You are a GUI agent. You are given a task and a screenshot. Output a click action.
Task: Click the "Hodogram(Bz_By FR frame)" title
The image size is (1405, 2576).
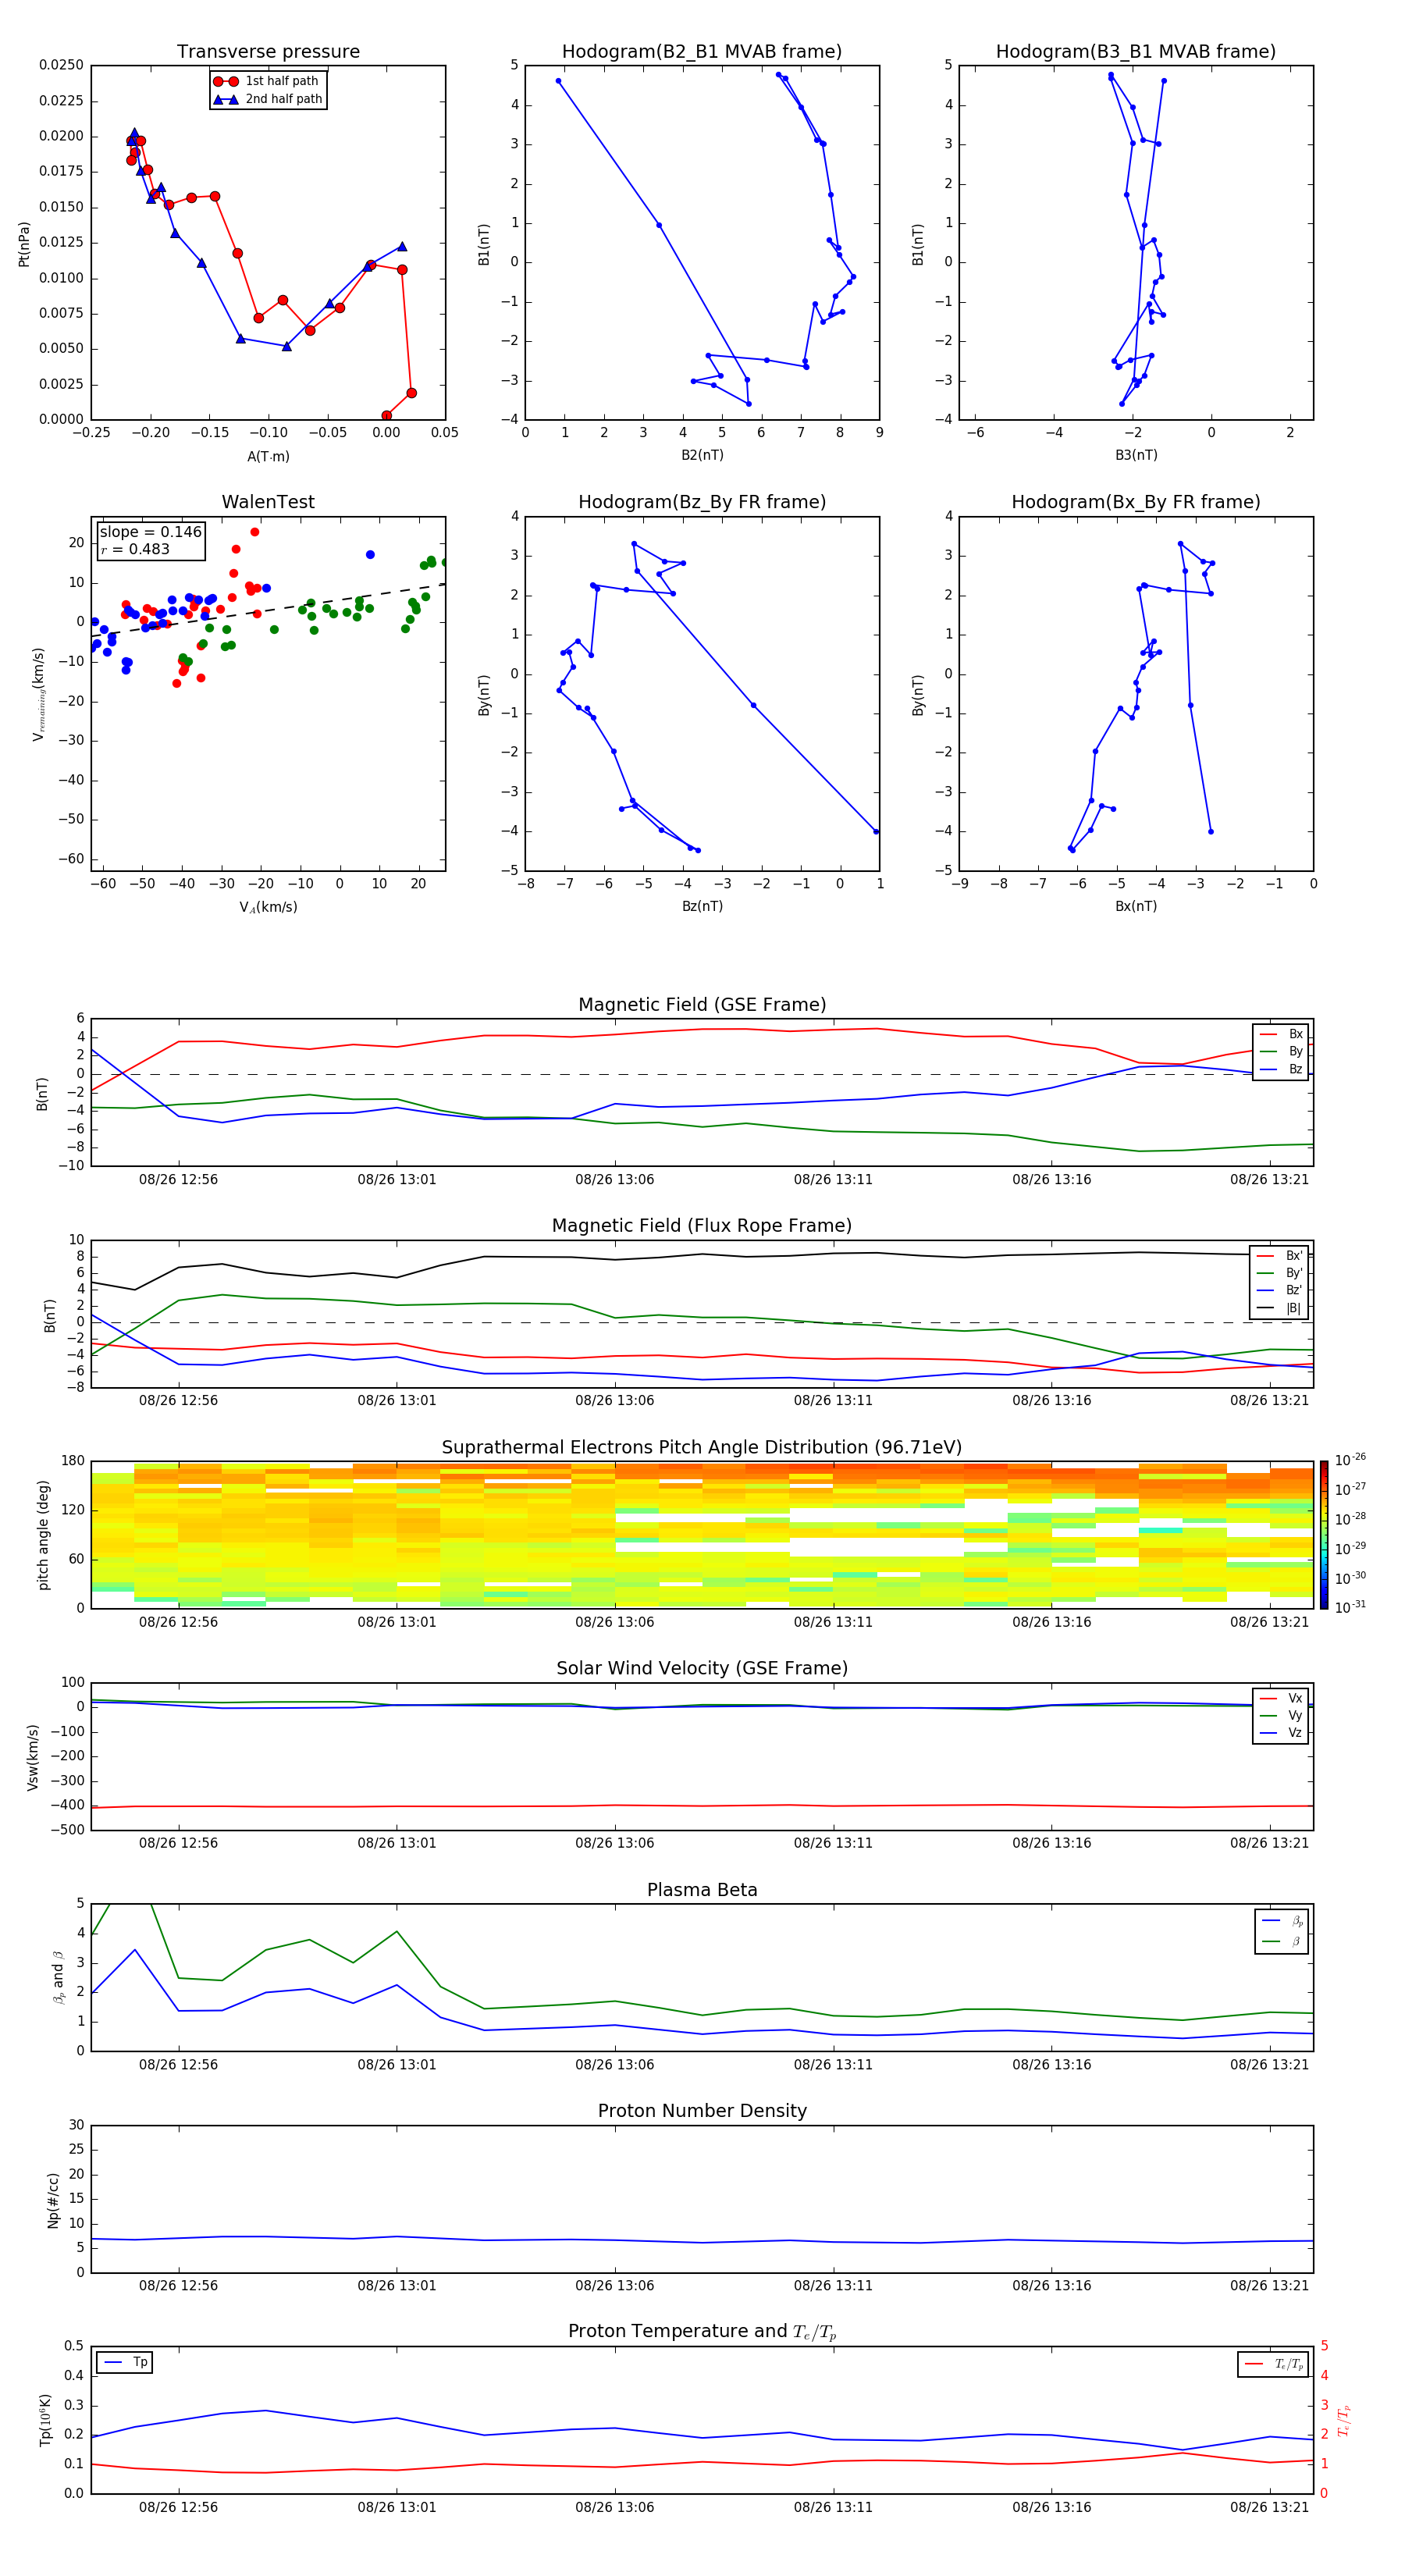point(702,502)
